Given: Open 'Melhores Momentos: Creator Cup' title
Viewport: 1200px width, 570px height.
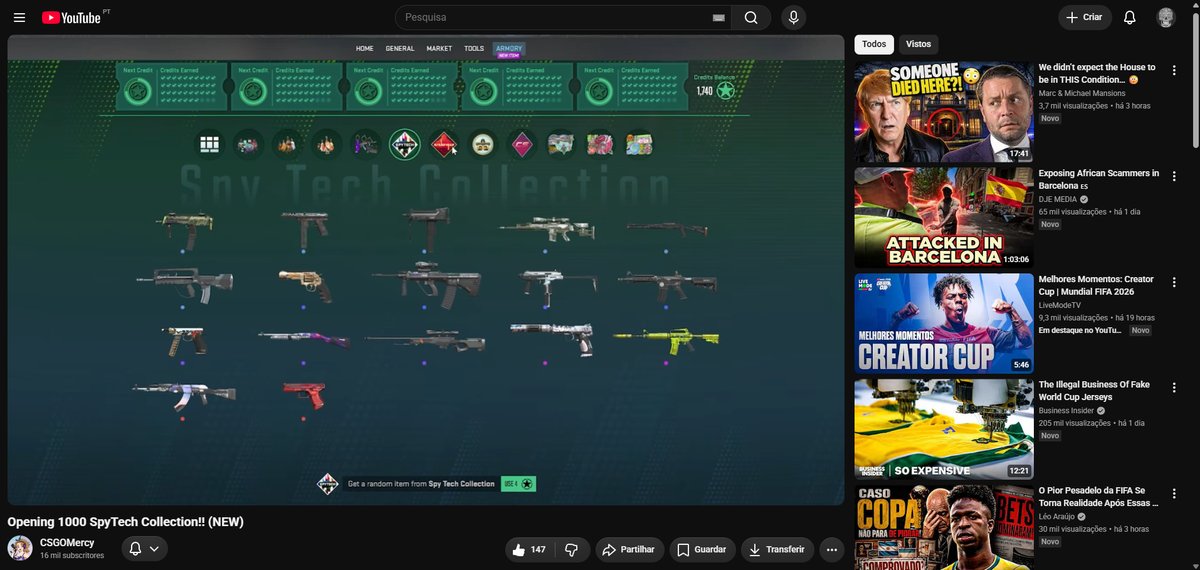Looking at the screenshot, I should pyautogui.click(x=1096, y=285).
